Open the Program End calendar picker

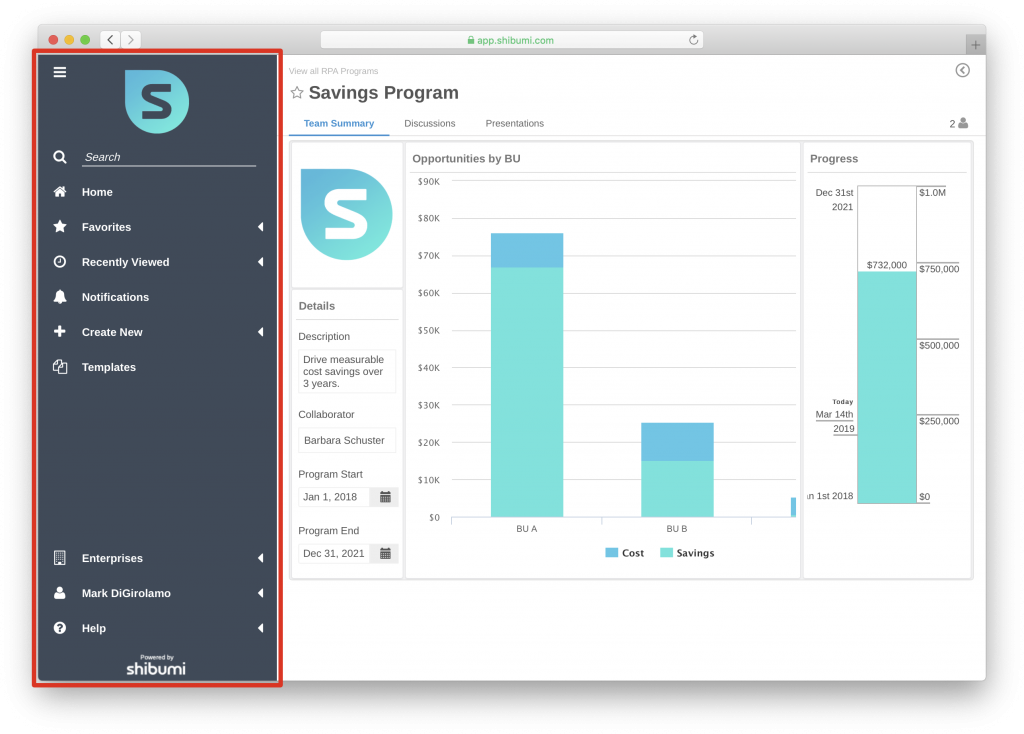(385, 553)
